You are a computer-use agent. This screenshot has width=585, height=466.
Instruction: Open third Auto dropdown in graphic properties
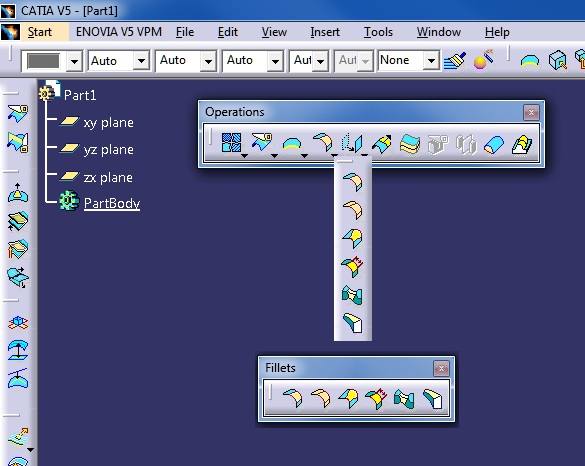(275, 60)
